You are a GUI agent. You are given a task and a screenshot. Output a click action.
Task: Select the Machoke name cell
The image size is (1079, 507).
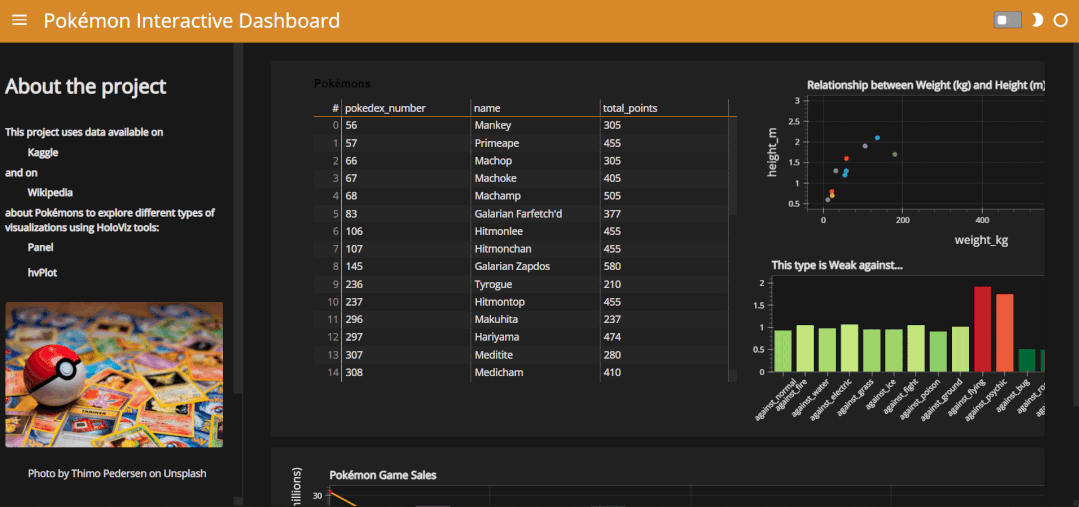(535, 178)
